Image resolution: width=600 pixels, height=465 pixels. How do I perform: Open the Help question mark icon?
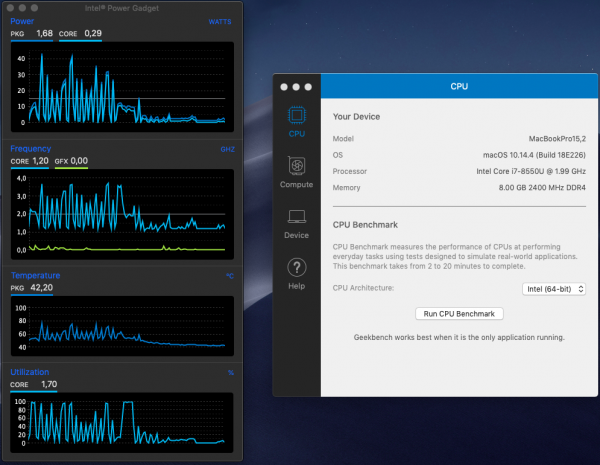296,273
